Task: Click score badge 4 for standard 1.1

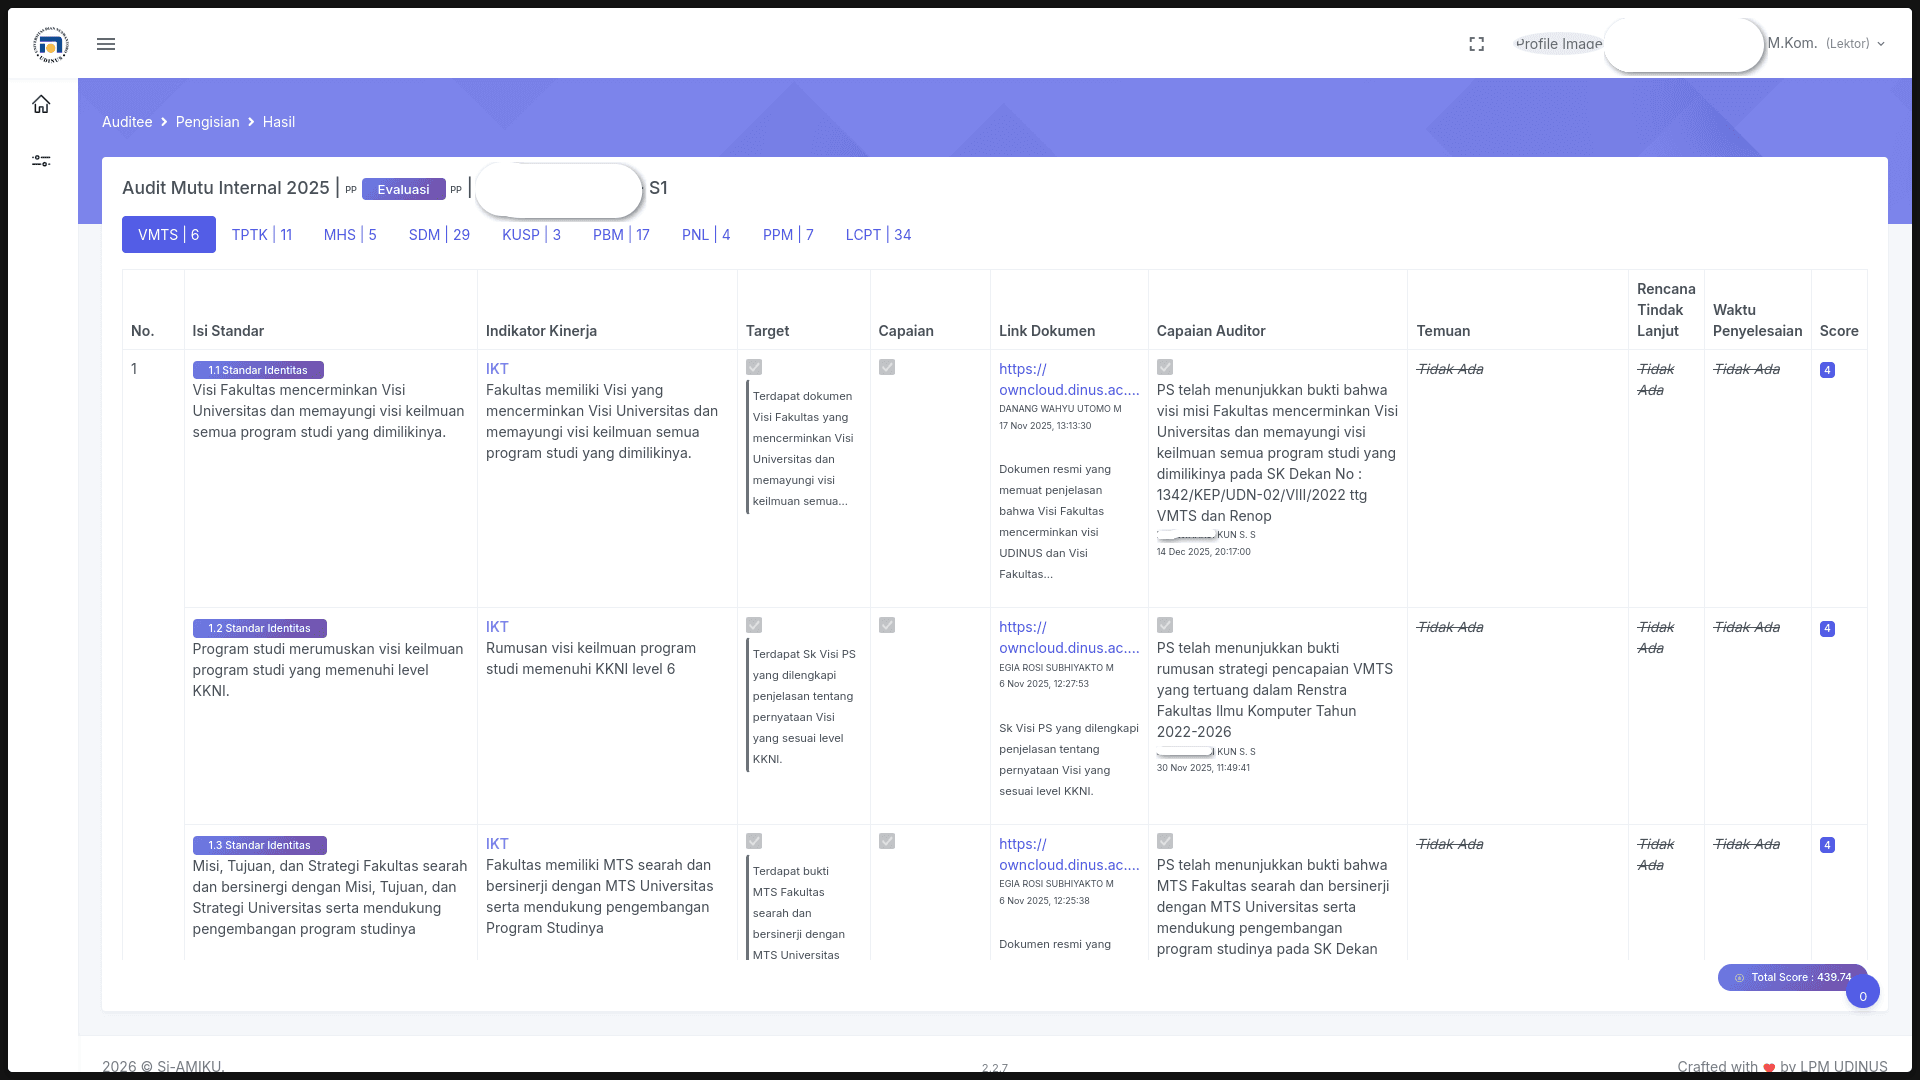Action: (1827, 370)
